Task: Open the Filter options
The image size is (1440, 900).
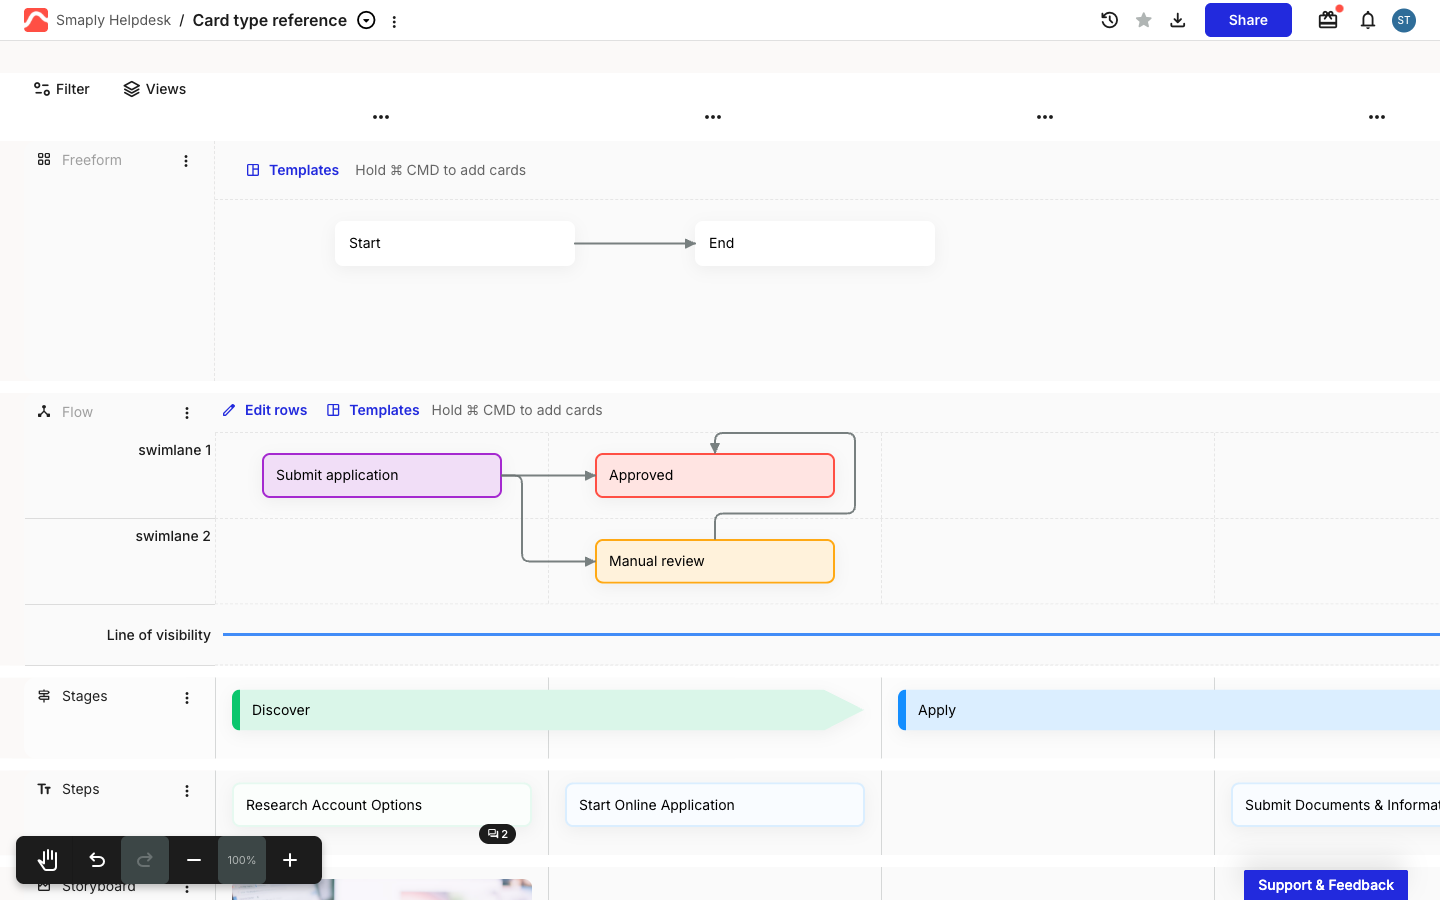Action: point(62,89)
